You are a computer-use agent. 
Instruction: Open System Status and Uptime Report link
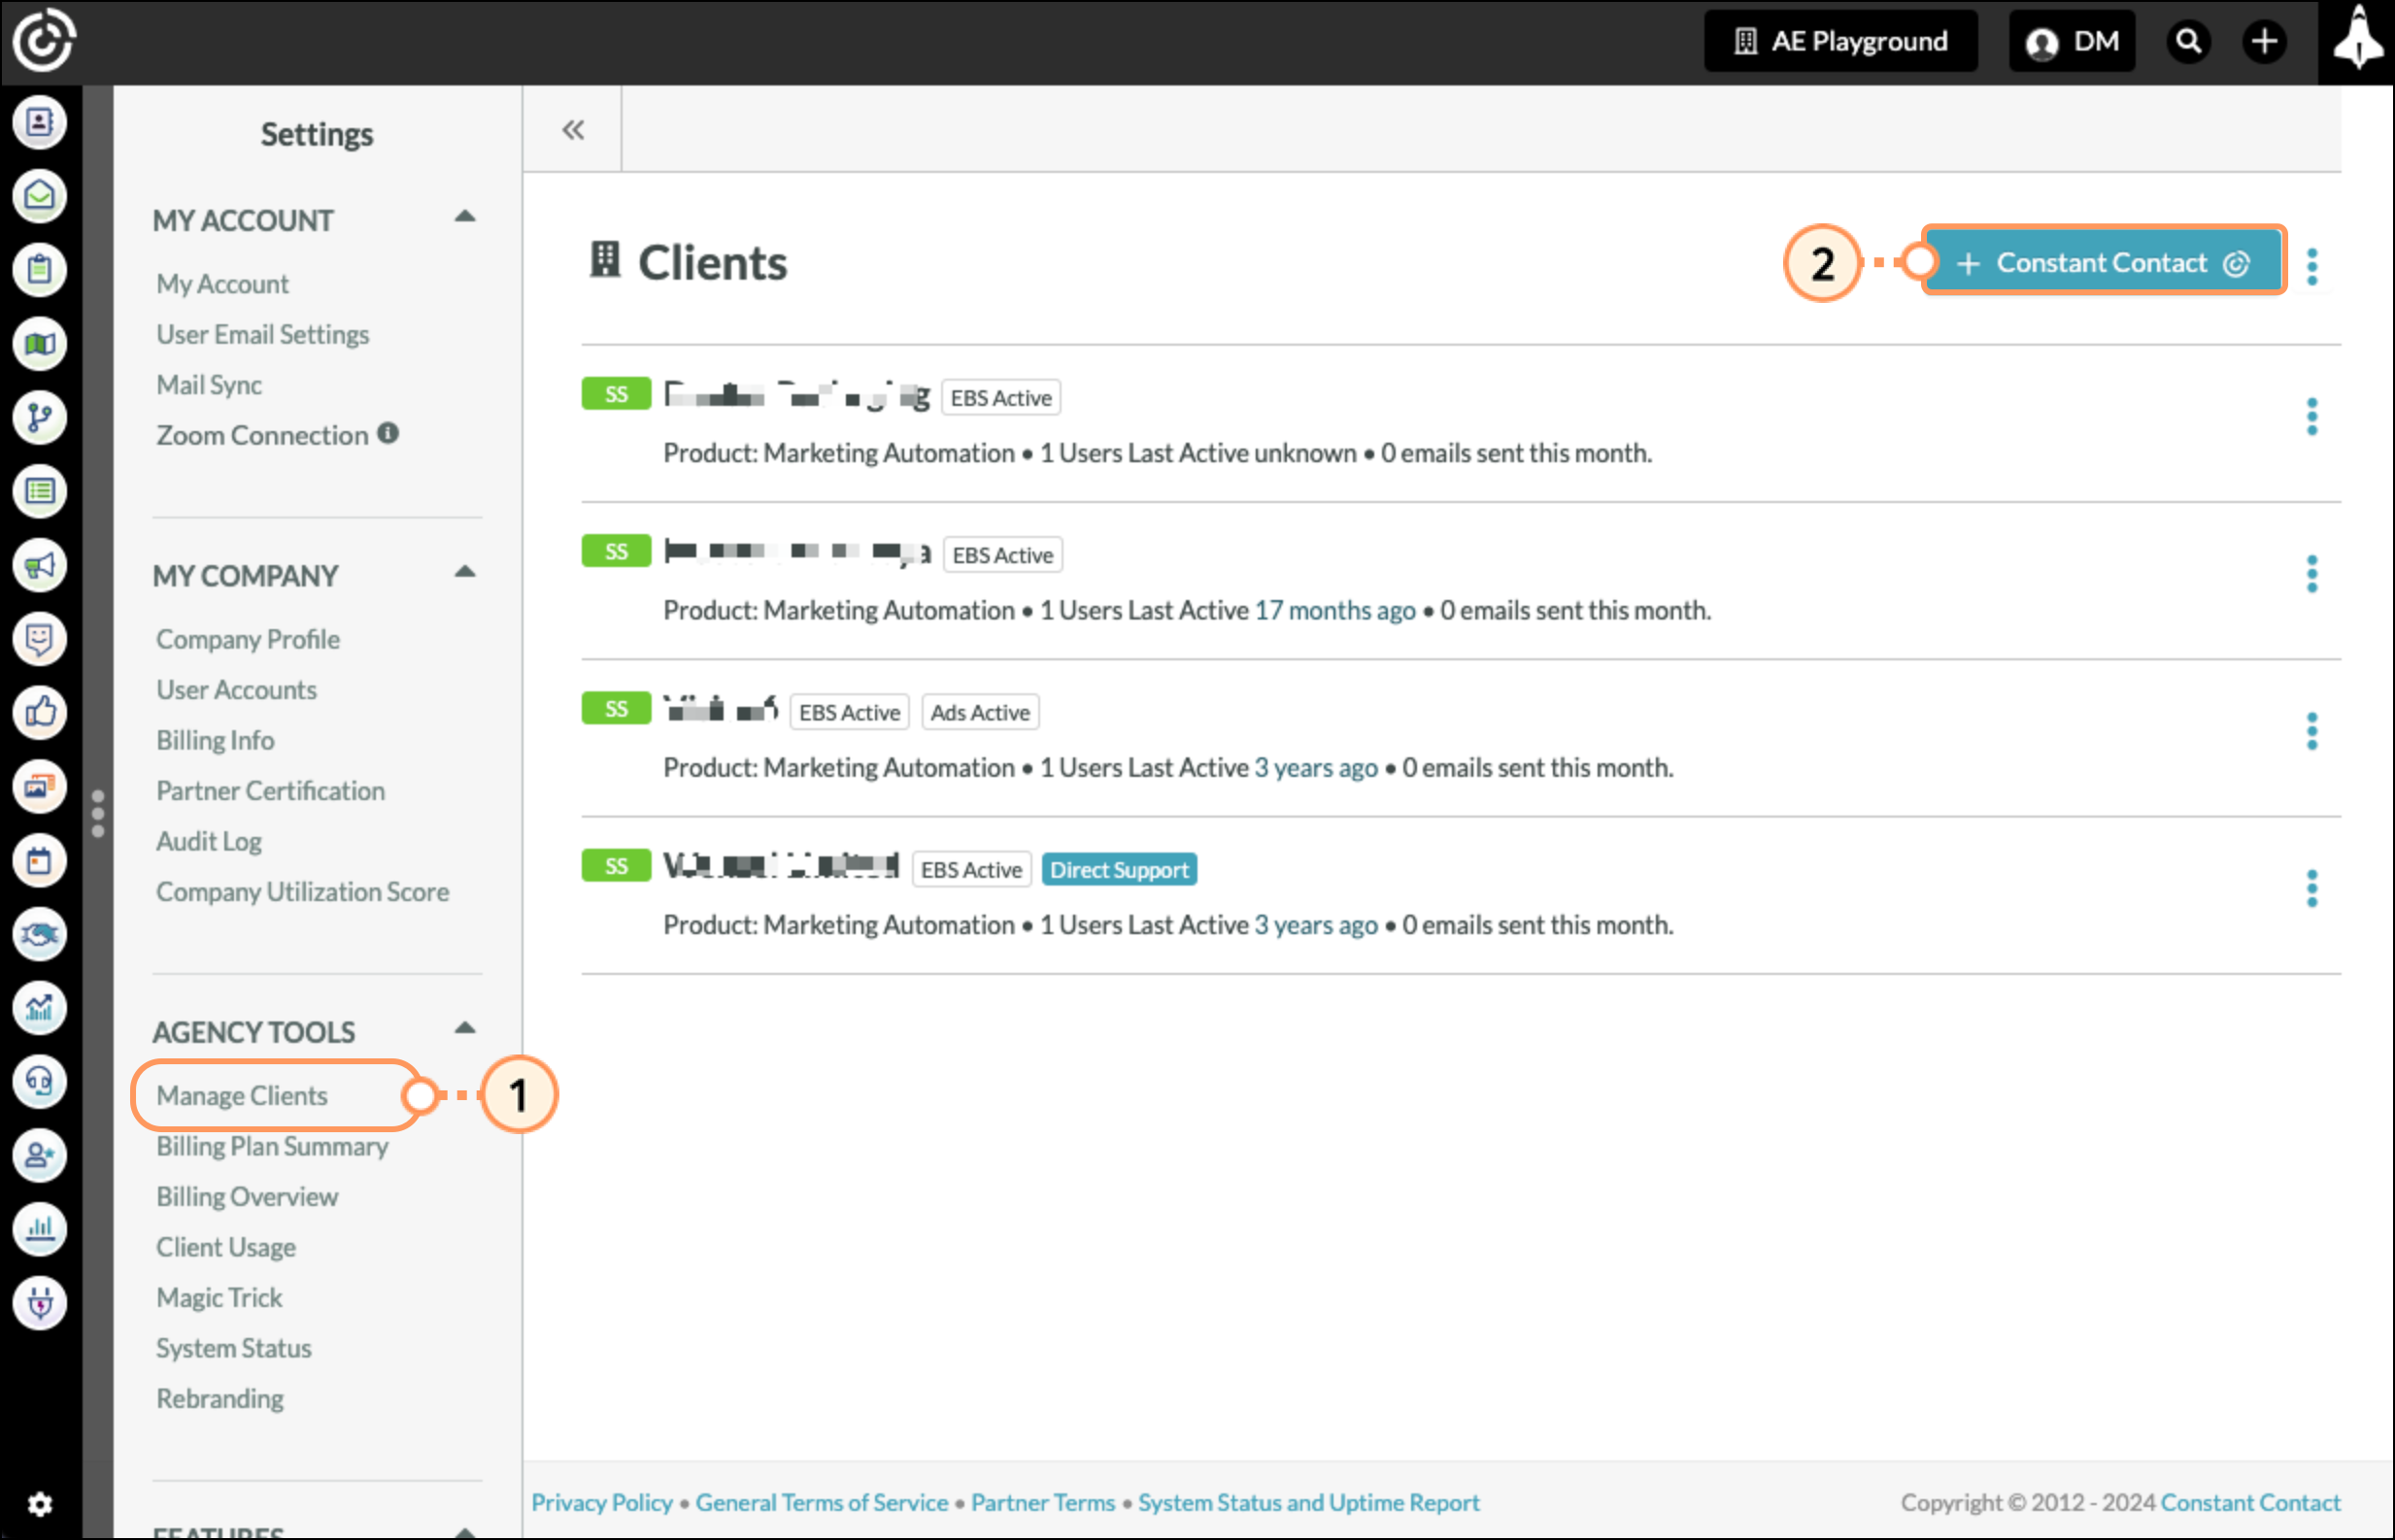tap(1309, 1502)
